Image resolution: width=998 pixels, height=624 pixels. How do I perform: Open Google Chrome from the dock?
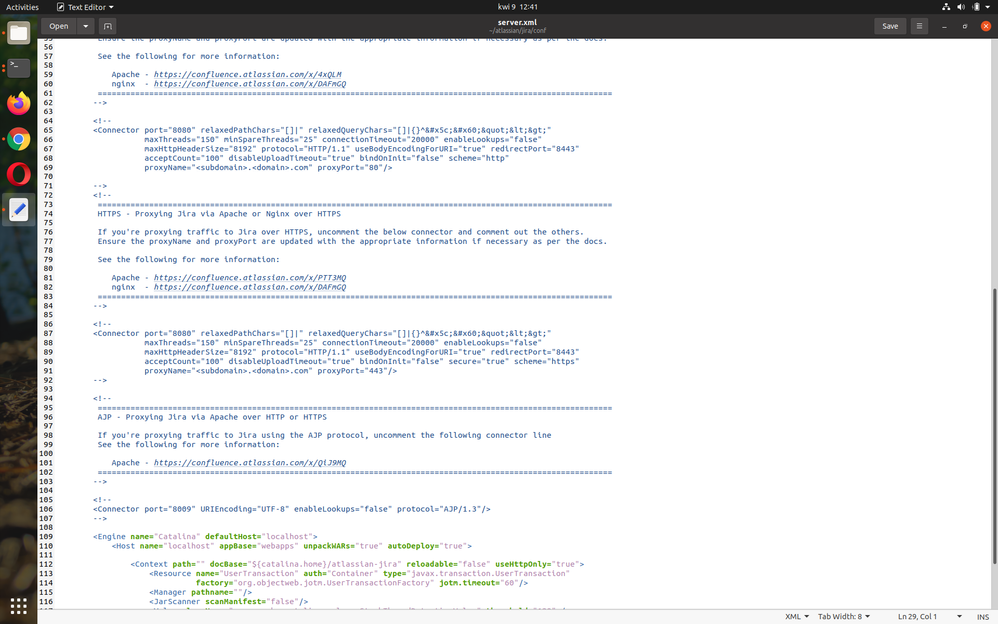coord(18,138)
